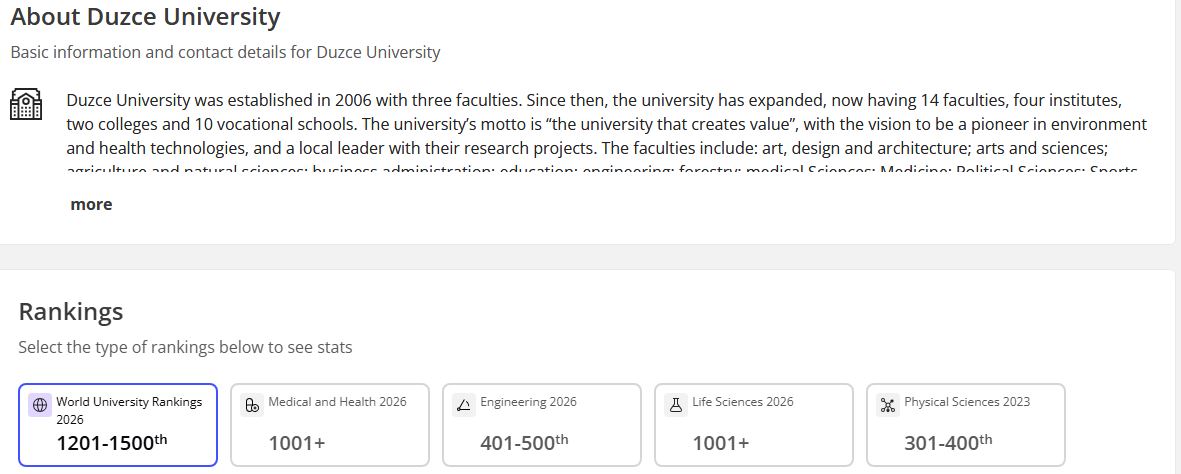Viewport: 1181px width, 474px height.
Task: Expand the description with the 'more' link
Action: coord(91,204)
